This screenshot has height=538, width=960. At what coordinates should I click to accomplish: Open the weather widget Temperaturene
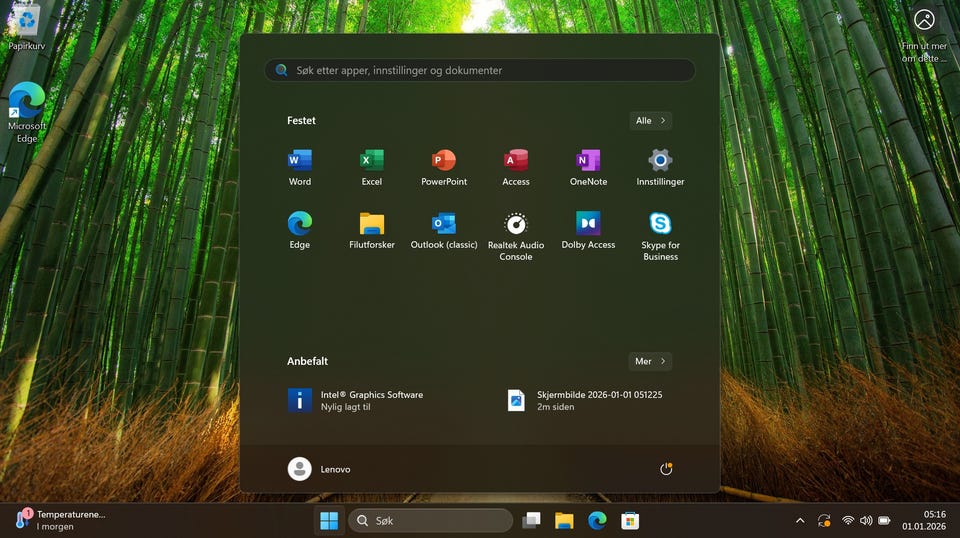pos(60,520)
